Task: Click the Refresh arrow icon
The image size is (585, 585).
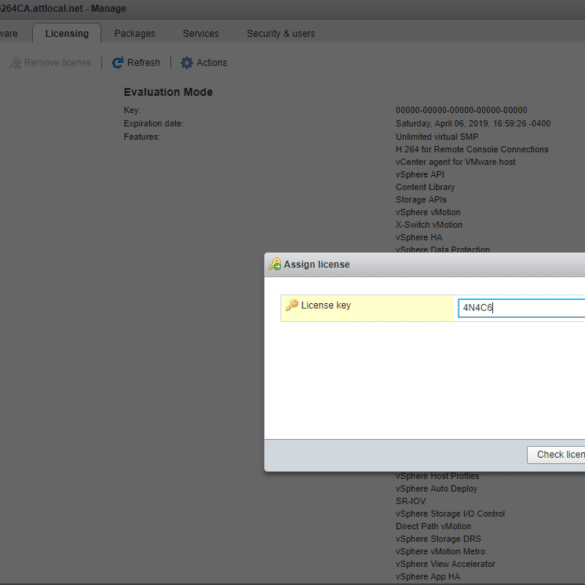Action: click(118, 63)
